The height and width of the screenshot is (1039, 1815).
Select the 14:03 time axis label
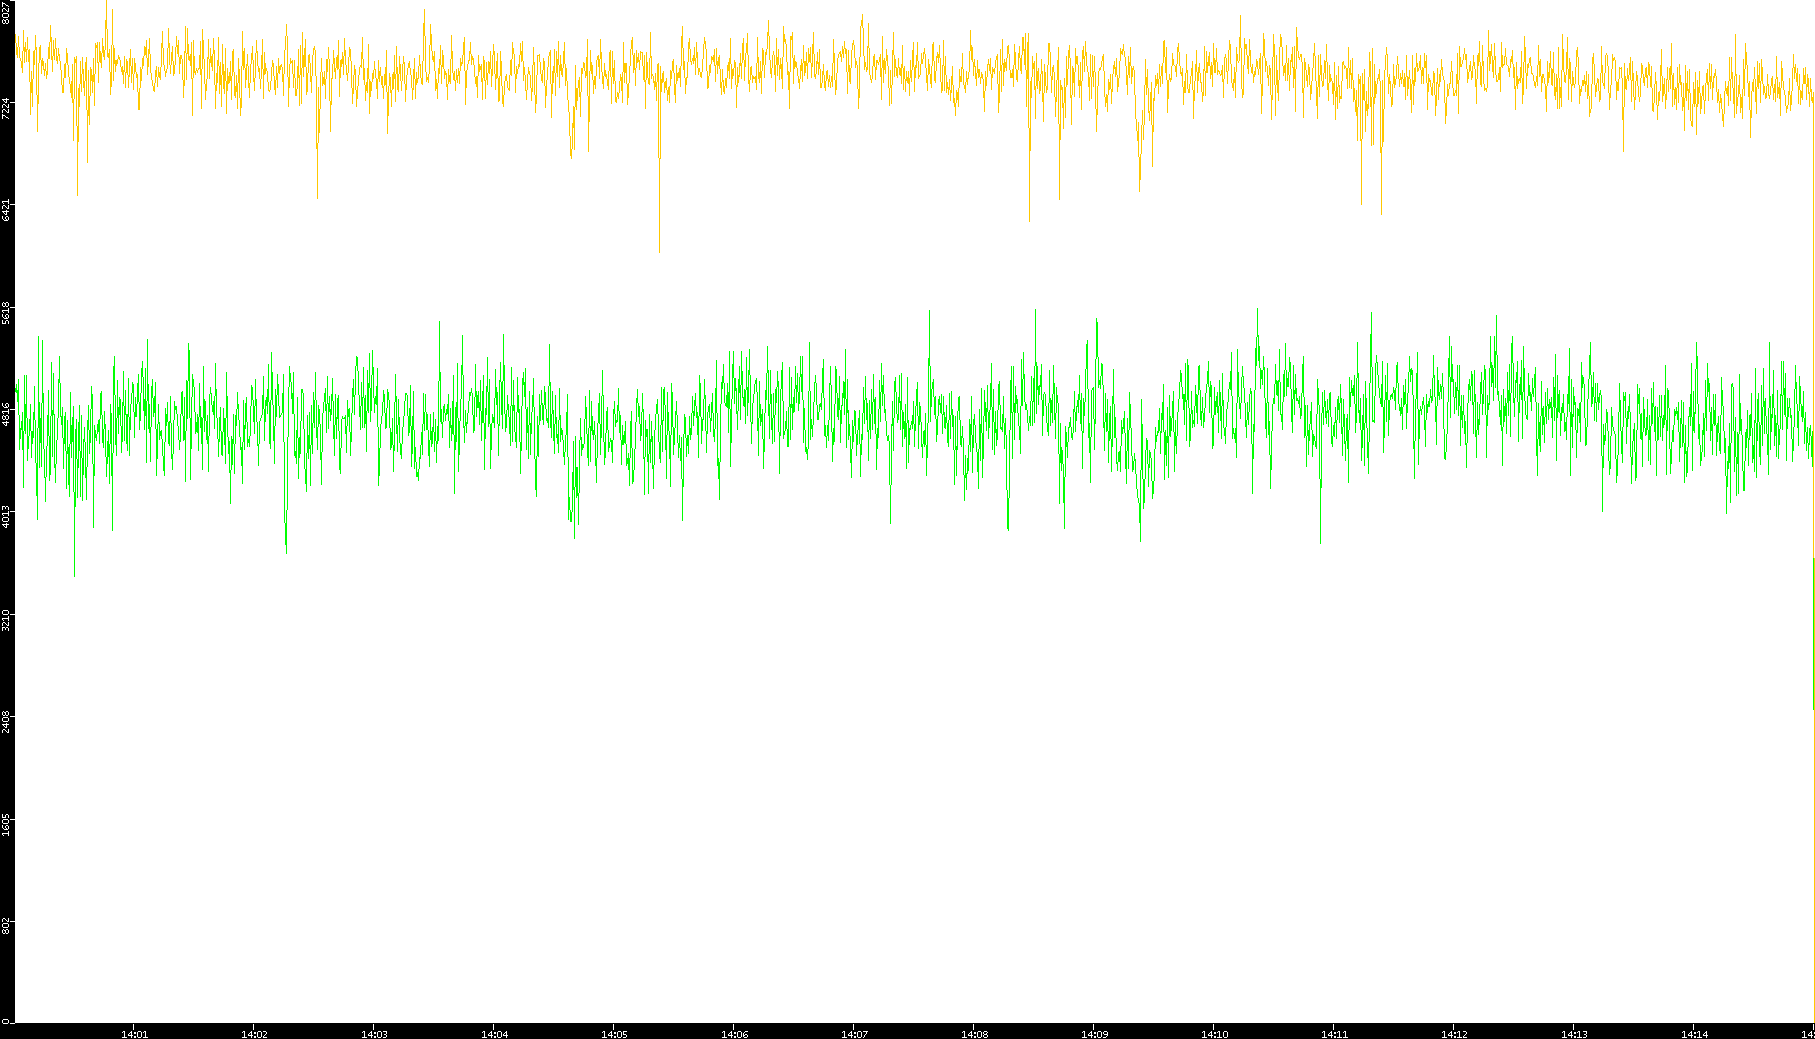pos(374,1034)
